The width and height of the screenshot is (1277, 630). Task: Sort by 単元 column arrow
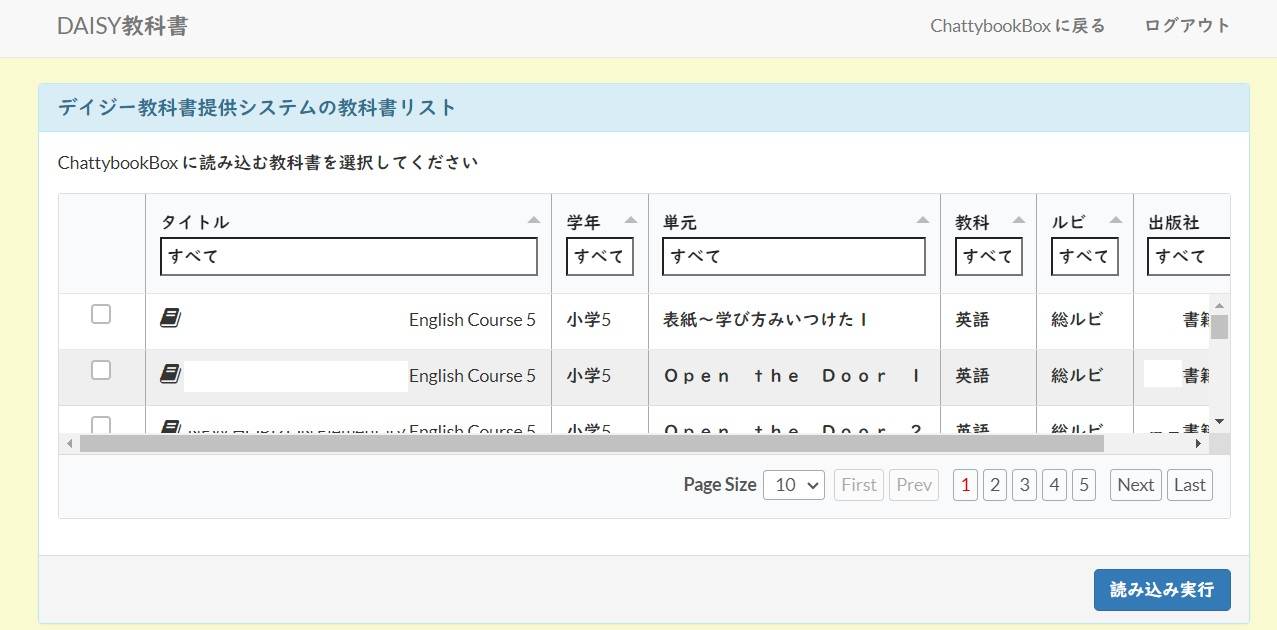pos(923,220)
